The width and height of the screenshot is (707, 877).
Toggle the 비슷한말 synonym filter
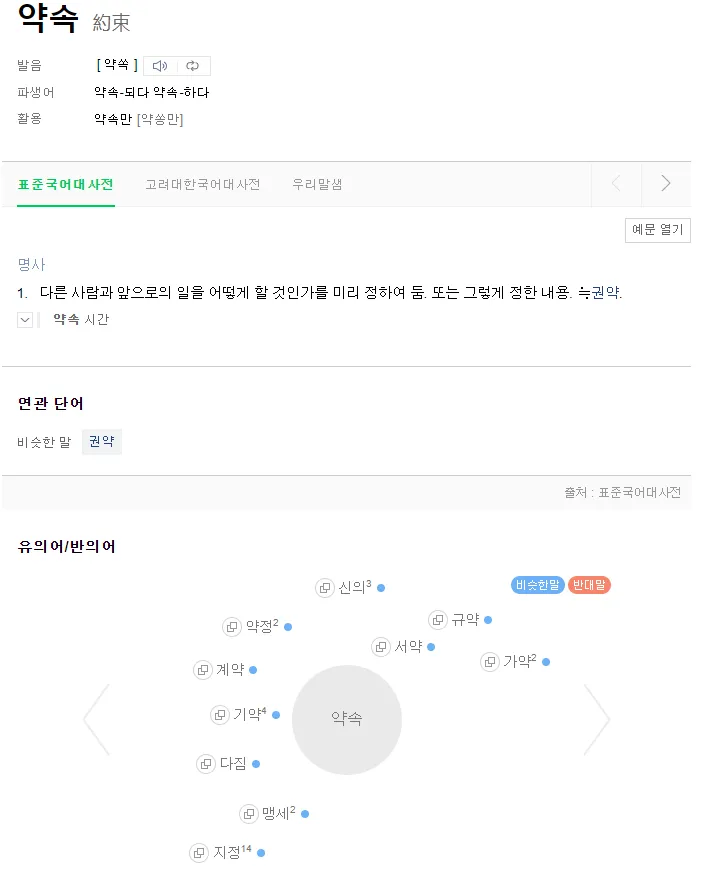[537, 585]
